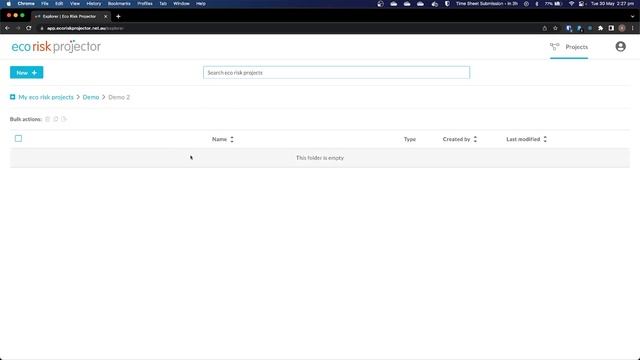Open a new browser tab with plus
Screen dimensions: 640x360
pyautogui.click(x=118, y=16)
